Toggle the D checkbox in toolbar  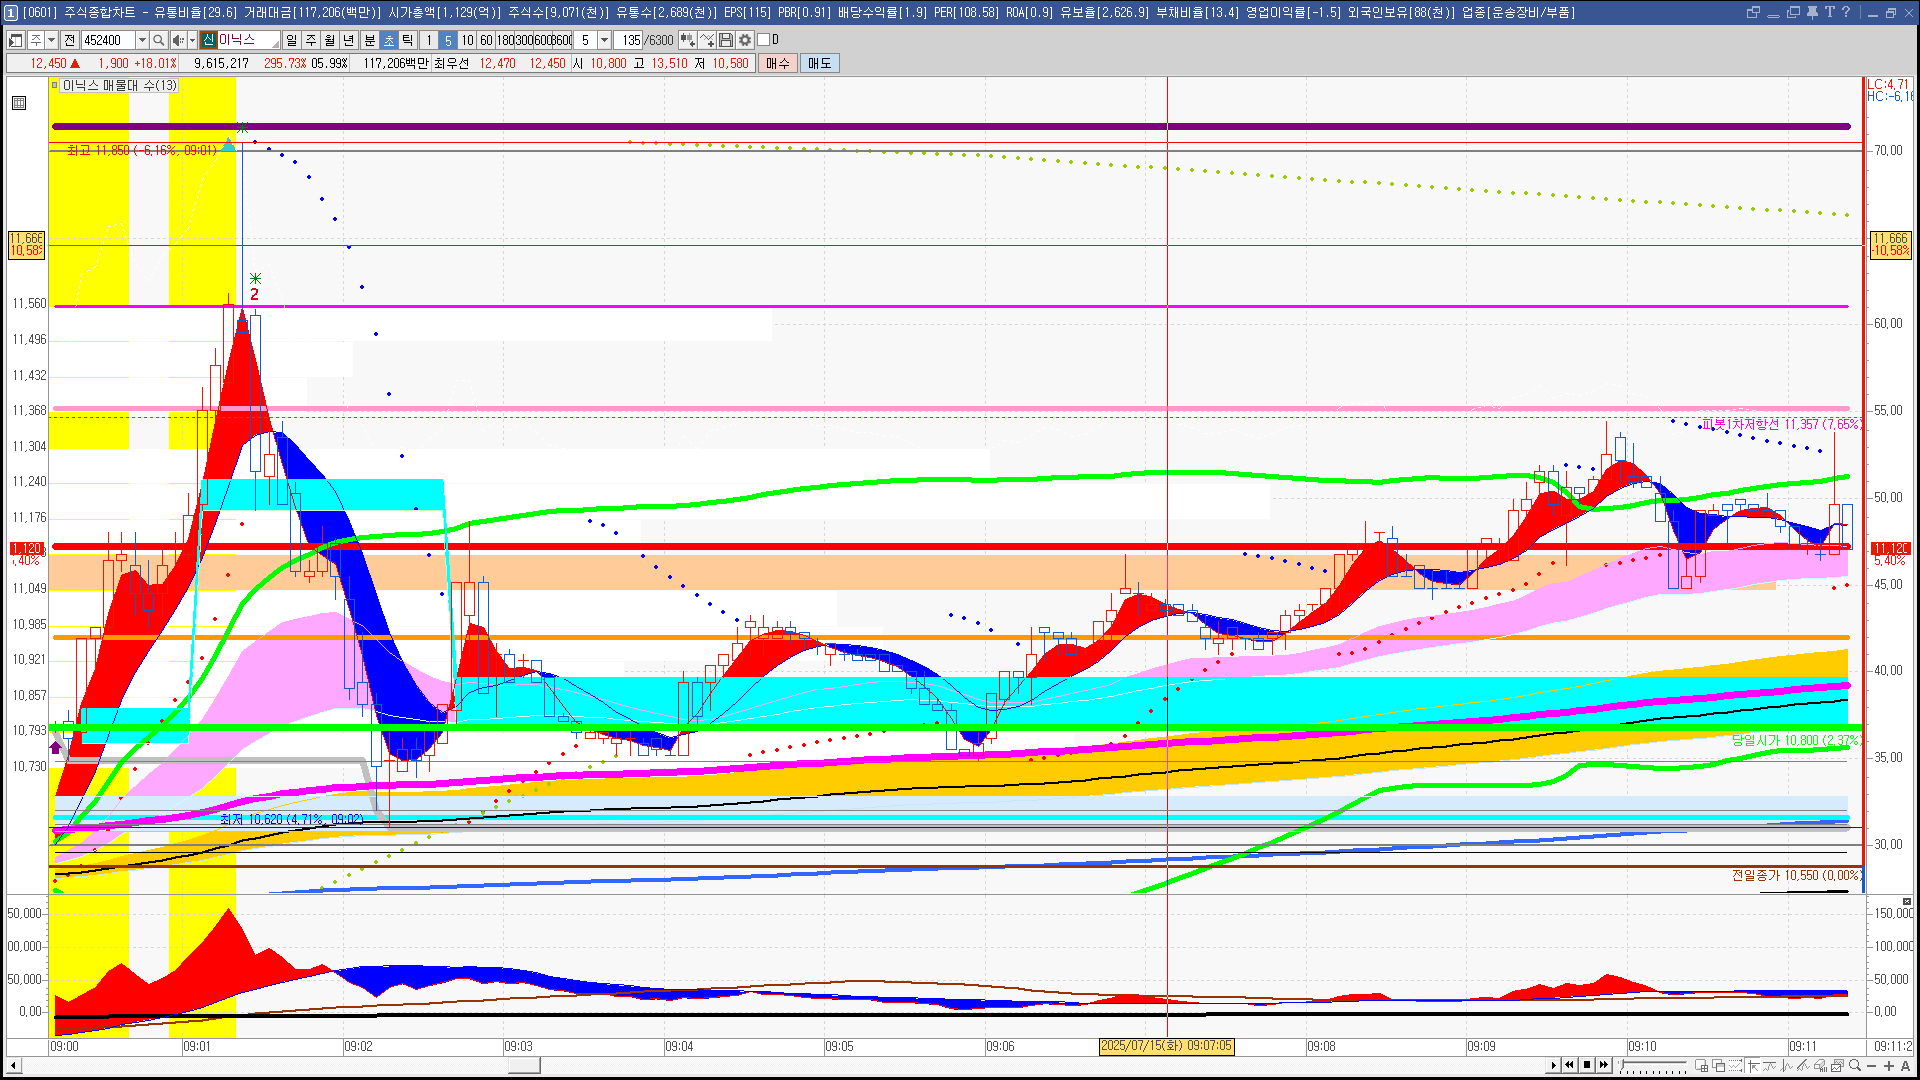tap(763, 40)
